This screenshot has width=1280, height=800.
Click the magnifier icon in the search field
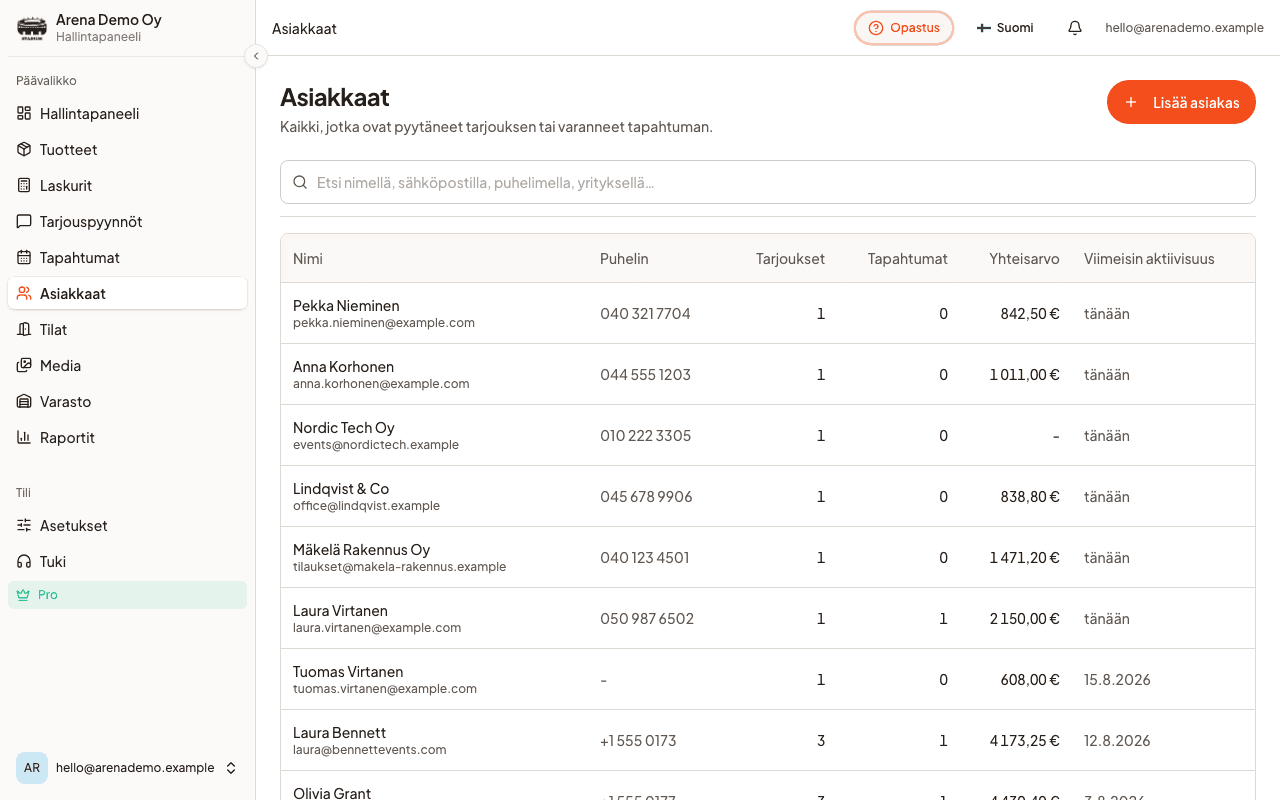click(x=300, y=183)
